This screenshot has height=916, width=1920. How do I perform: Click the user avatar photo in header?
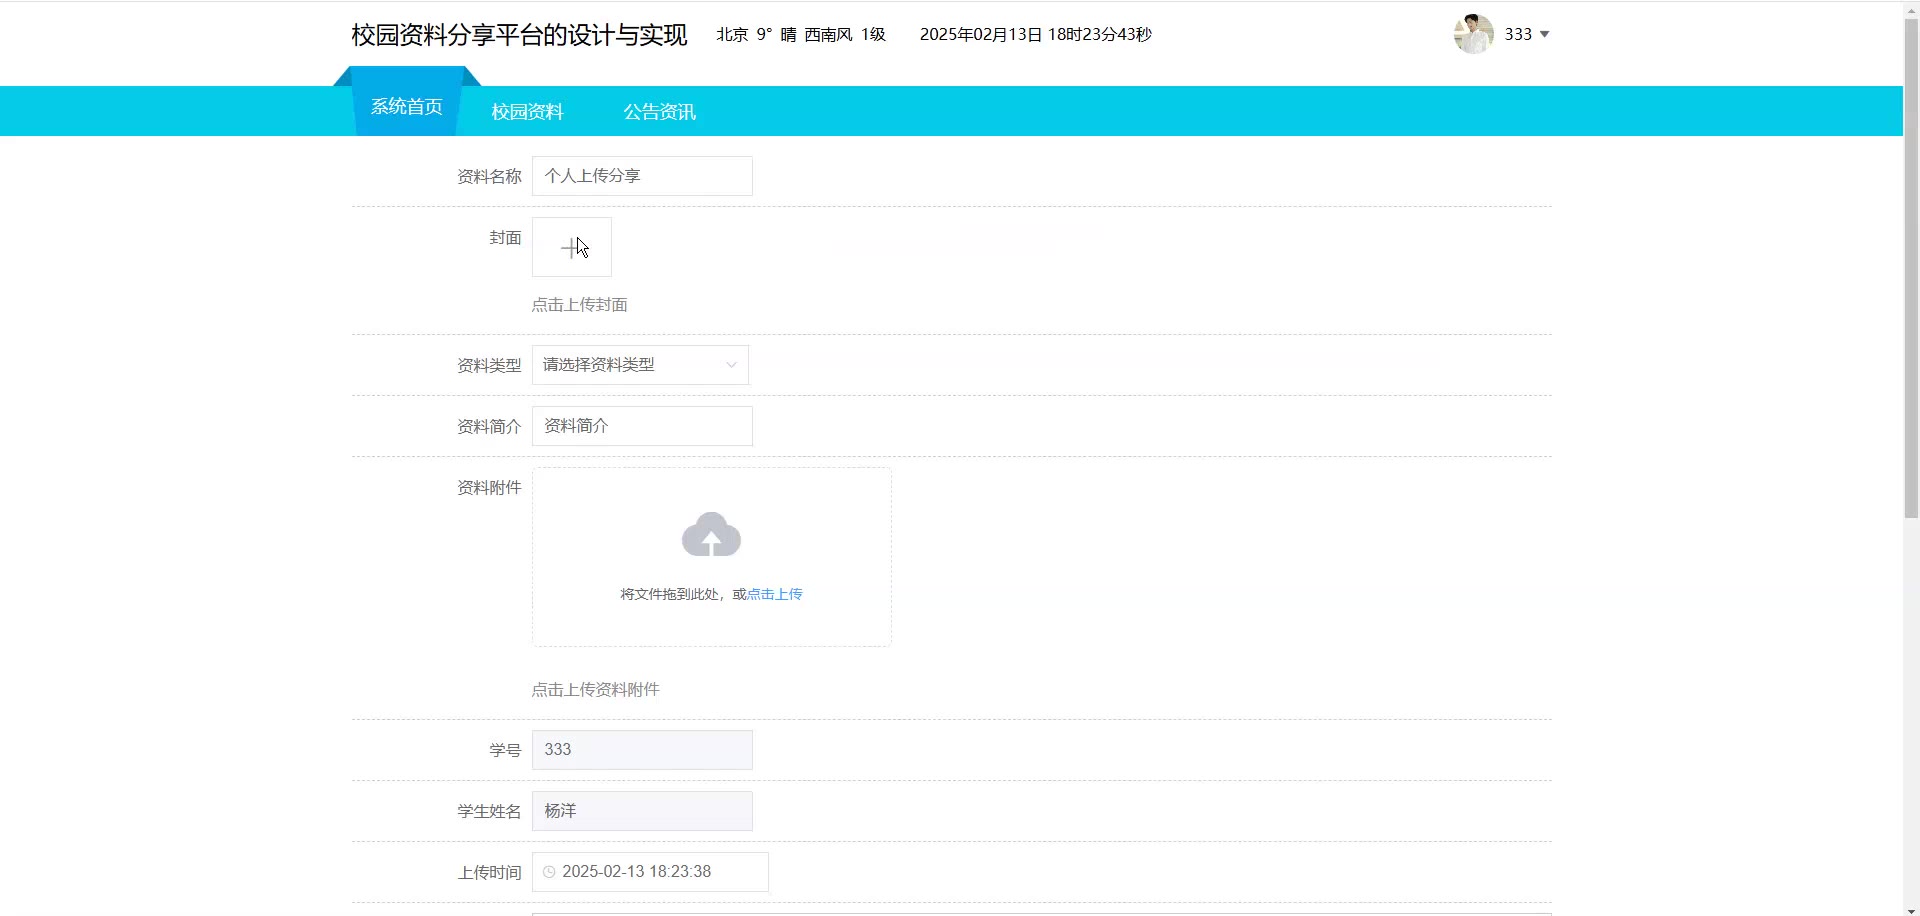tap(1473, 34)
